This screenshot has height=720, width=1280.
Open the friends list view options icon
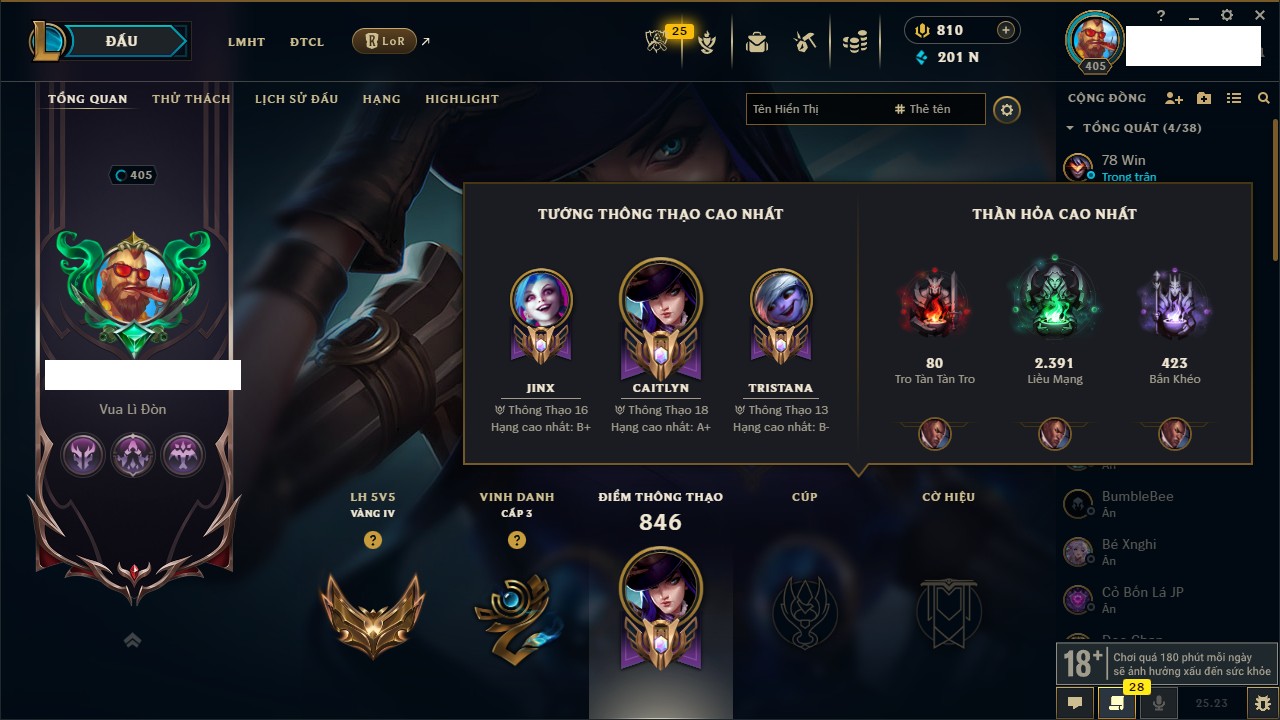point(1234,98)
